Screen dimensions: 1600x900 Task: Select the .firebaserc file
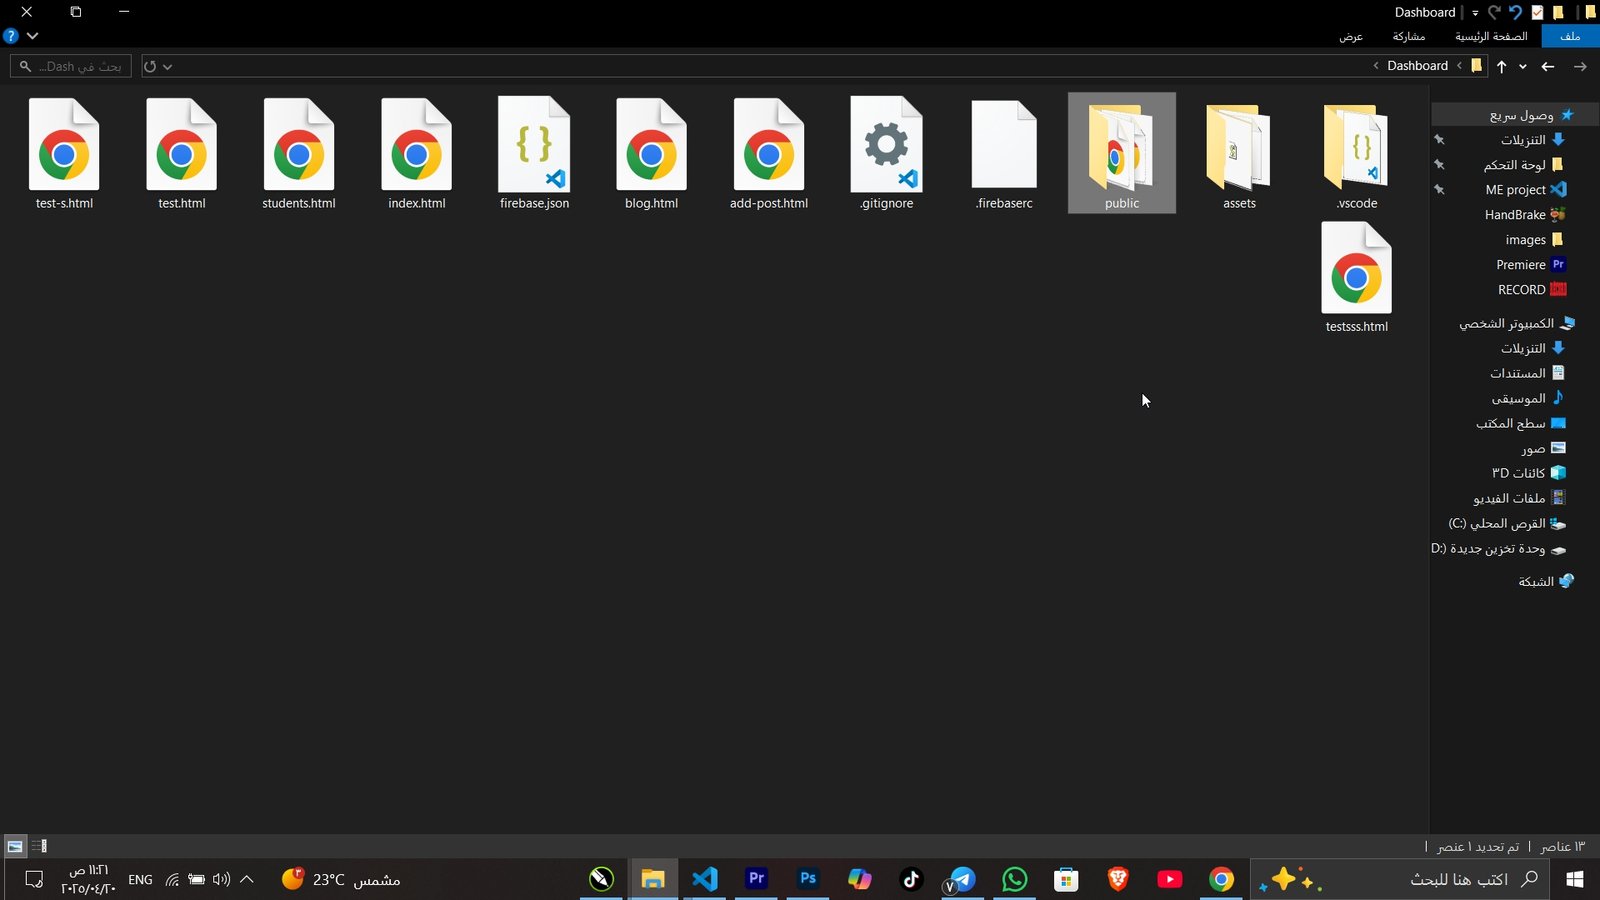pyautogui.click(x=1004, y=155)
